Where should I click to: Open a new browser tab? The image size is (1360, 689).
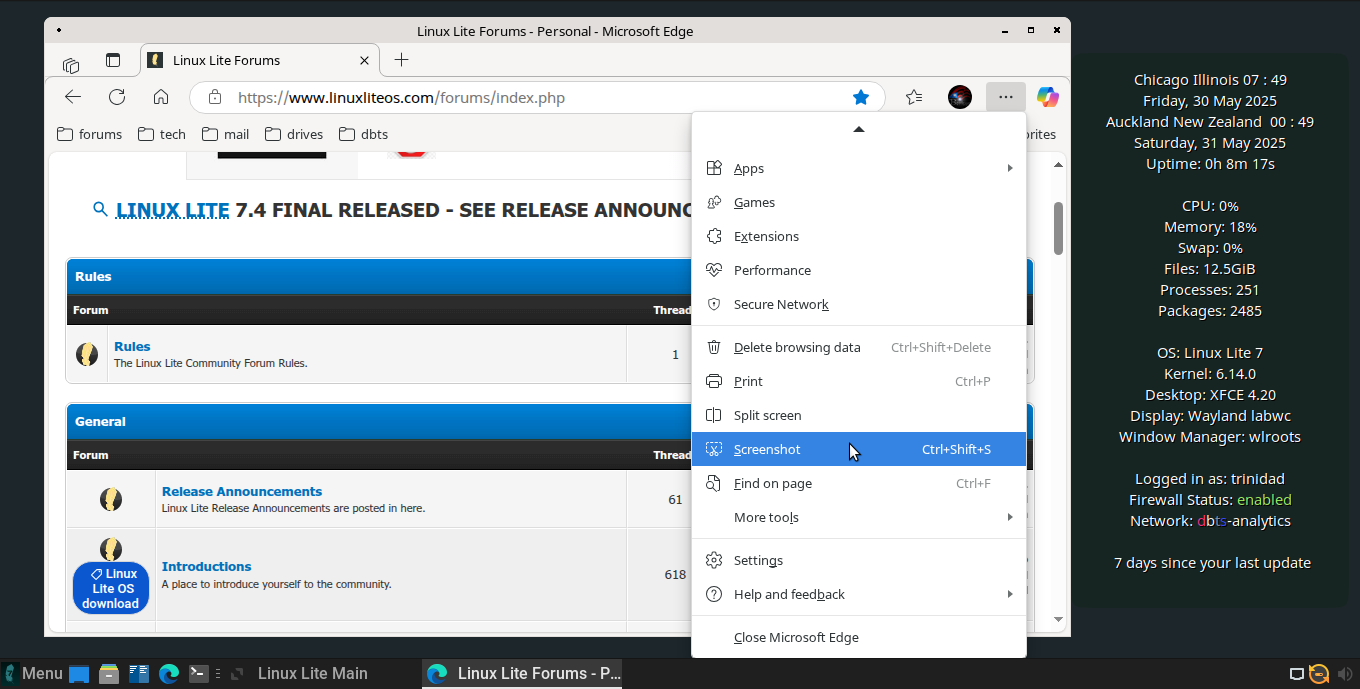pos(401,60)
